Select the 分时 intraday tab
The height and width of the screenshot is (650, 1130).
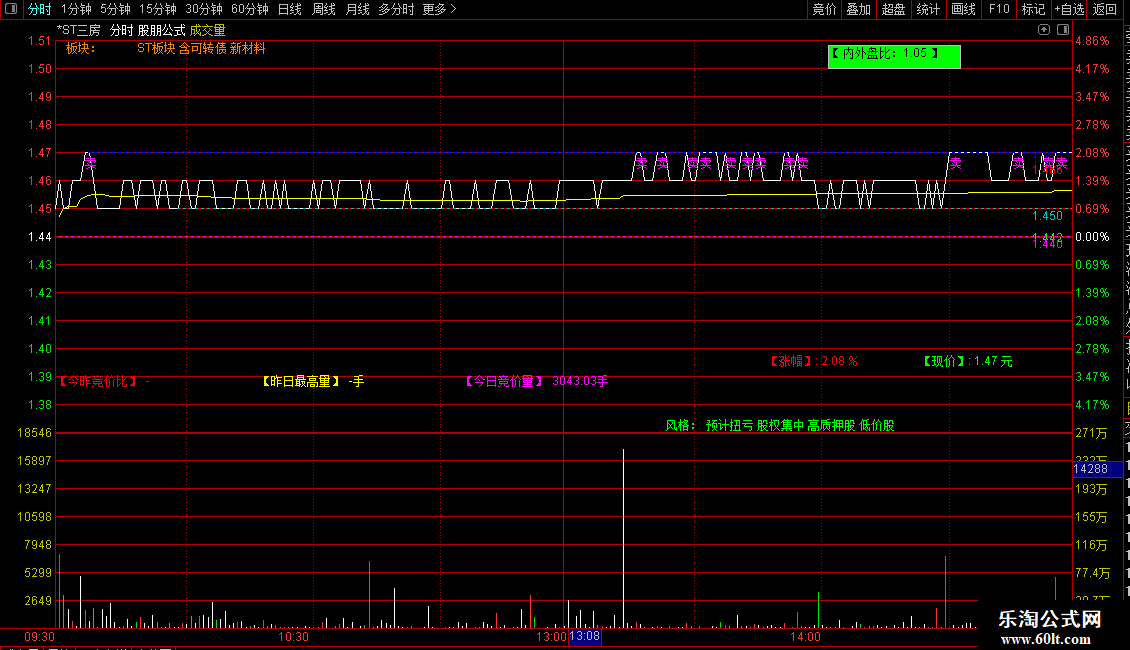coord(40,9)
